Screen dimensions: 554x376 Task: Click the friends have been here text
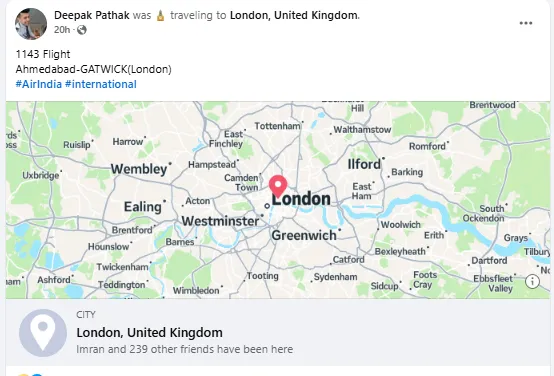(185, 349)
